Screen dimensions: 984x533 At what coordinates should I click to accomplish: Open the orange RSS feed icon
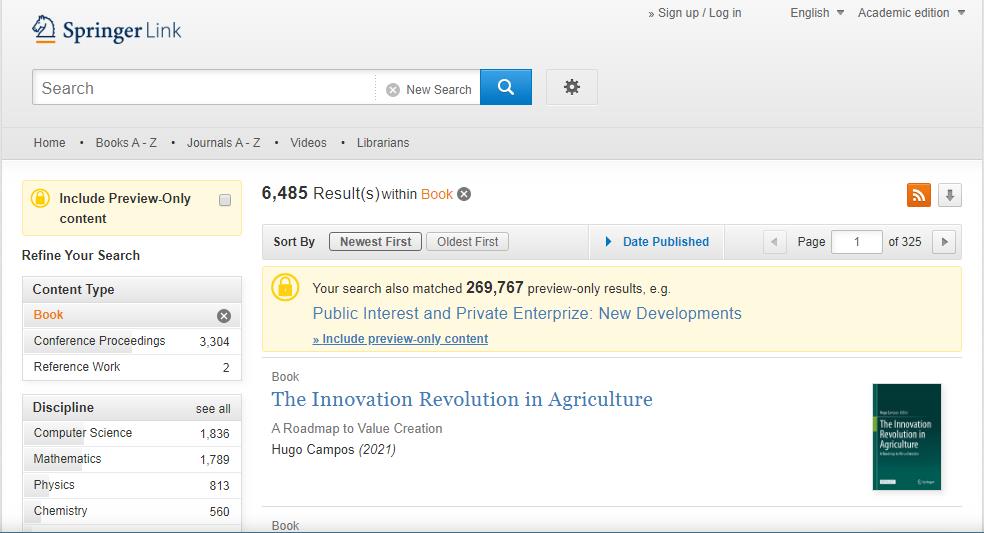918,195
